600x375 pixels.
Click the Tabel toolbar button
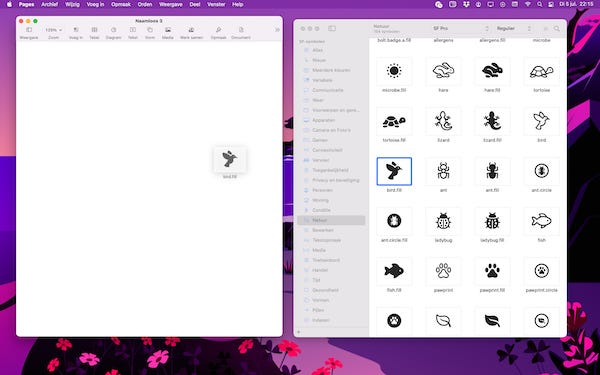point(94,33)
